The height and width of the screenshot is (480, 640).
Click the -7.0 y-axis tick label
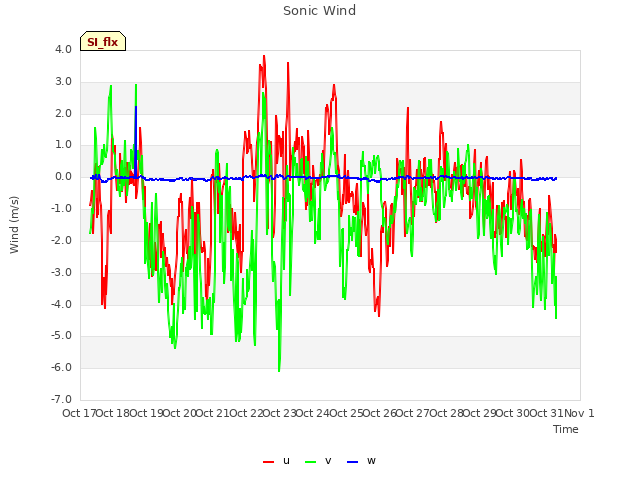(x=62, y=400)
